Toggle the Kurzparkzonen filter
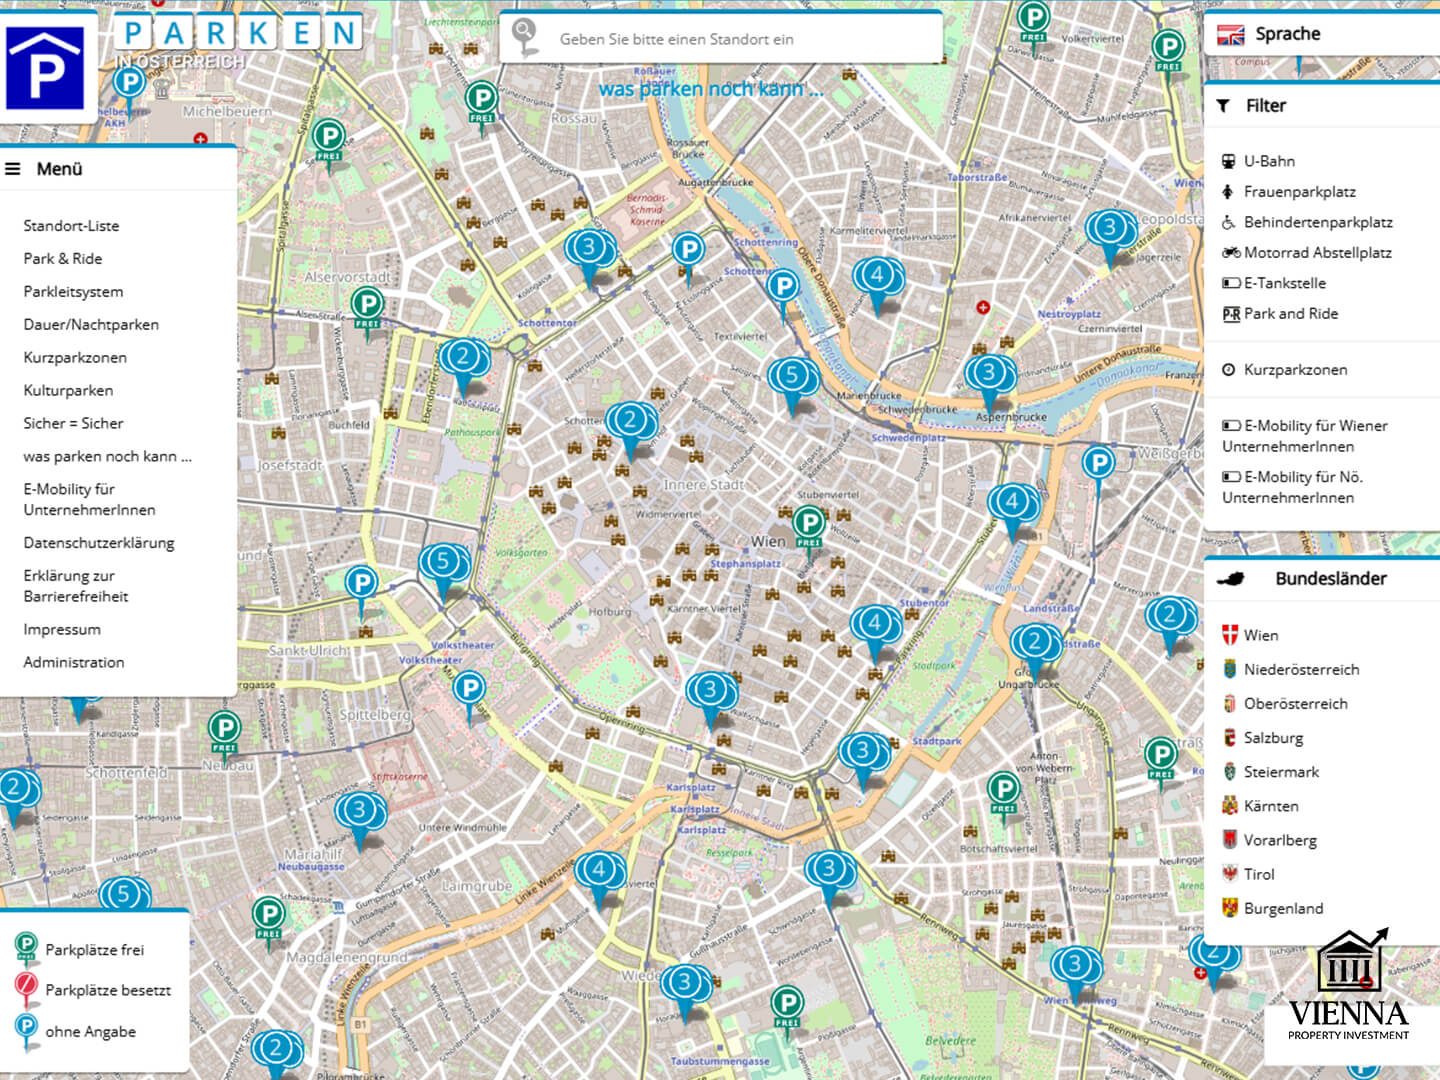The image size is (1440, 1080). point(1295,370)
